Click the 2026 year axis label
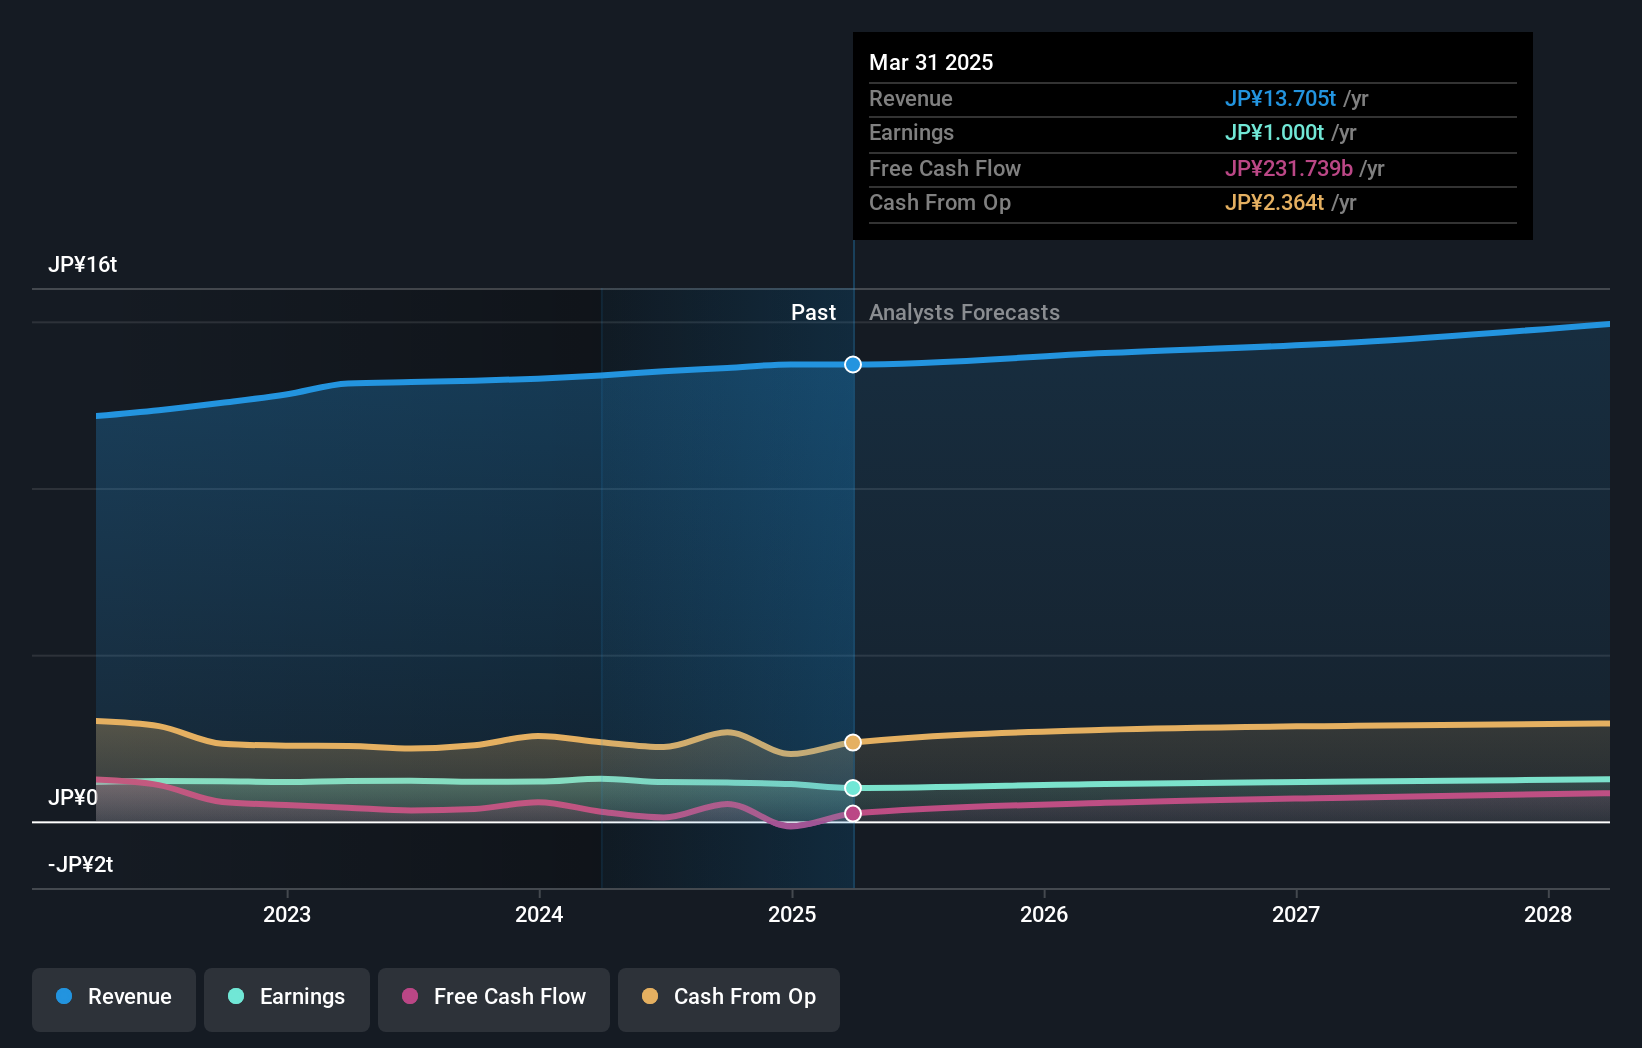Screen dimensions: 1642x1048 1043,913
